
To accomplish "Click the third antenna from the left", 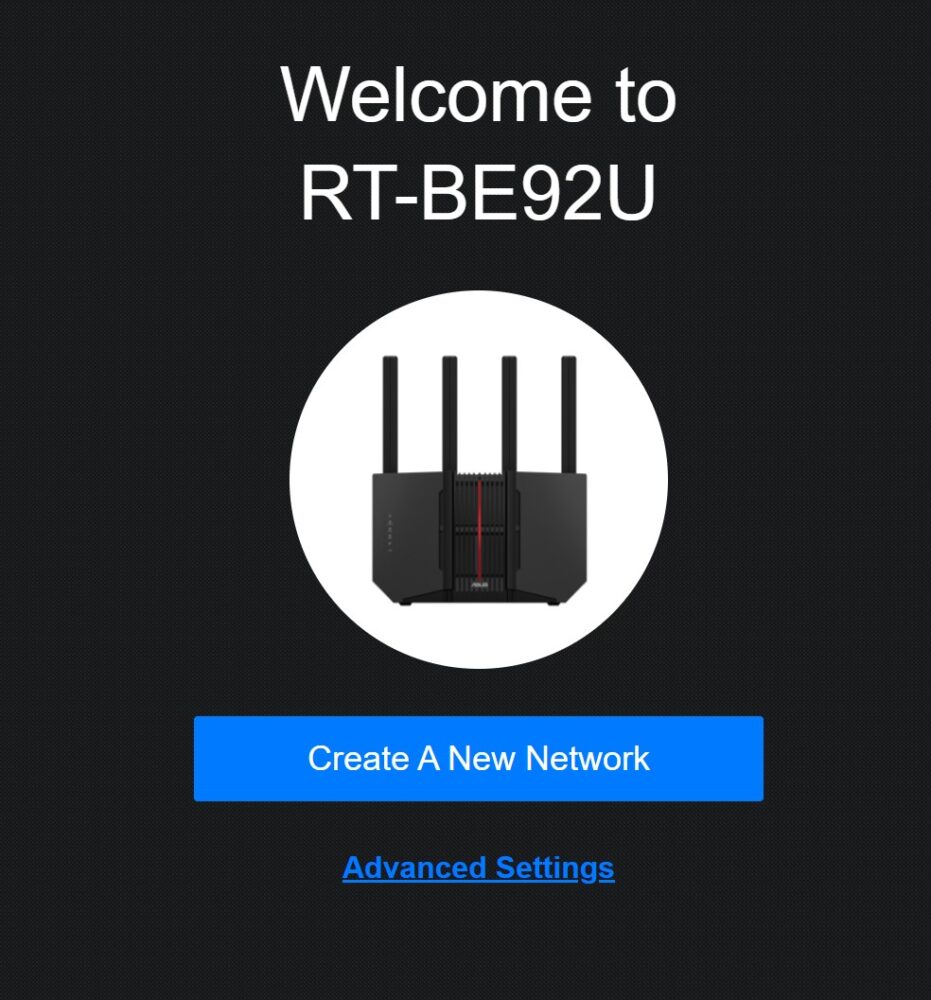I will (509, 415).
